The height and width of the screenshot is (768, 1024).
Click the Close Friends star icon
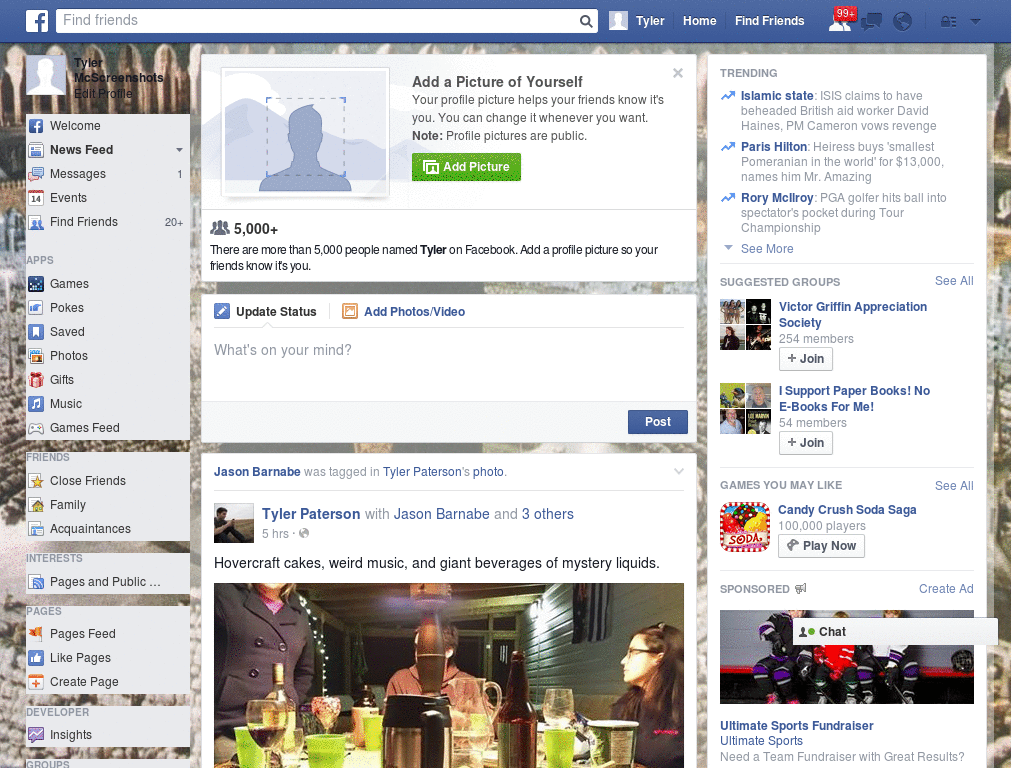click(x=36, y=481)
